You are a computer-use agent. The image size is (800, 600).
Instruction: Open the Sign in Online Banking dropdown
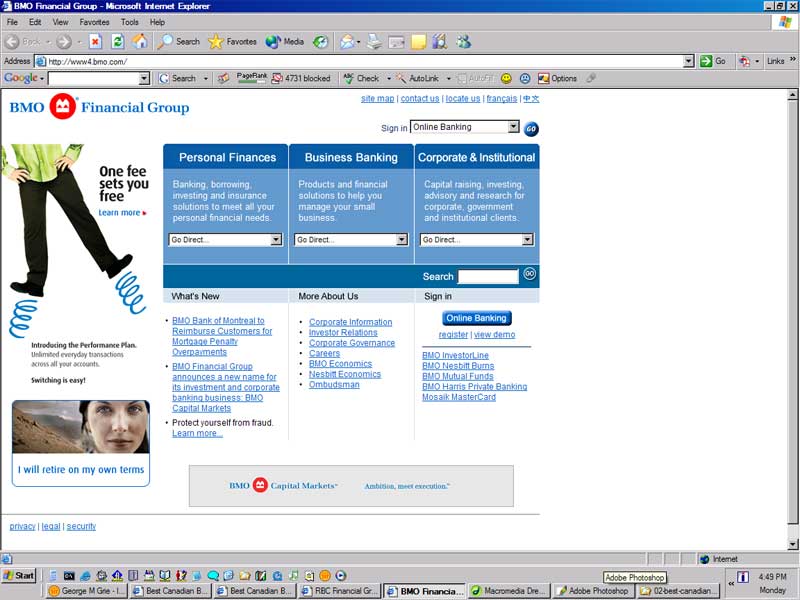click(x=513, y=127)
